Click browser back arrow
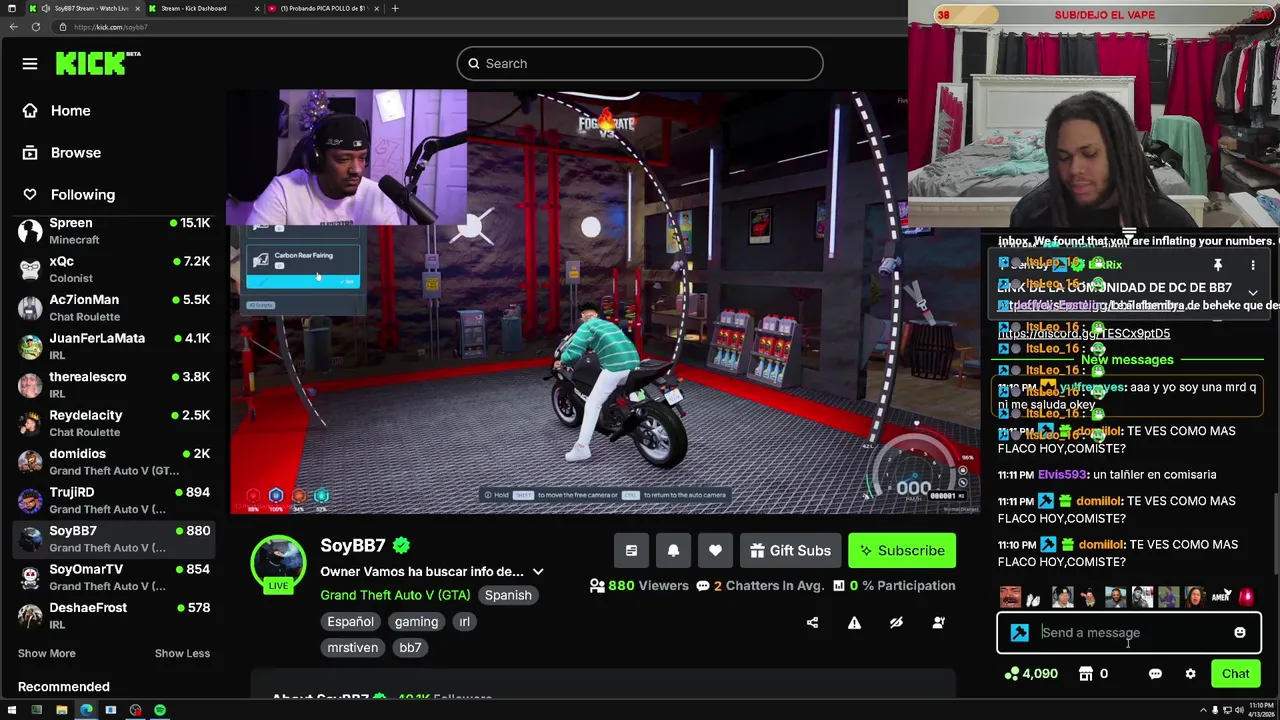Image resolution: width=1280 pixels, height=720 pixels. point(13,27)
